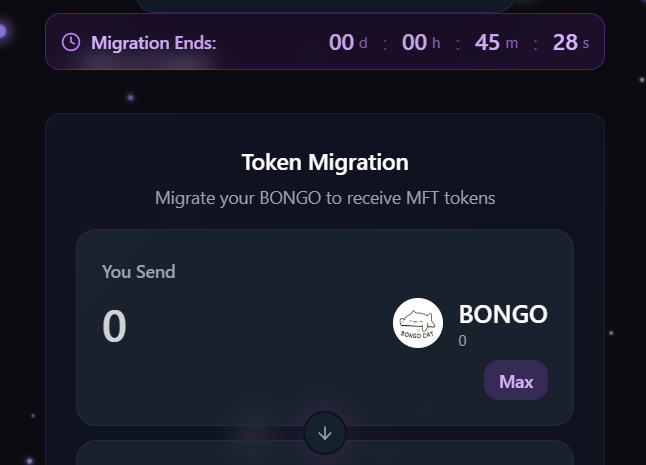Click the 45 minutes countdown value

coord(487,42)
